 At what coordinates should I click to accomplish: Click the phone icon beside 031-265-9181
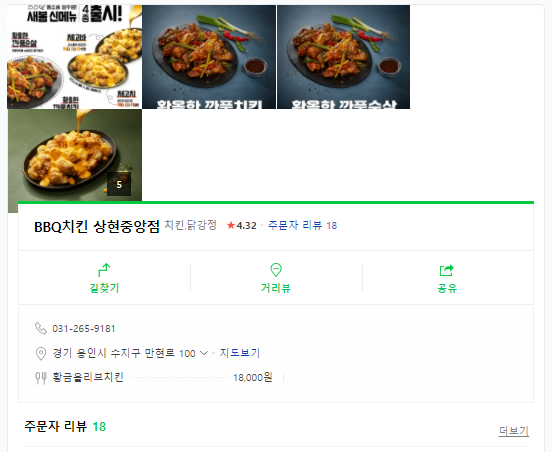click(41, 328)
